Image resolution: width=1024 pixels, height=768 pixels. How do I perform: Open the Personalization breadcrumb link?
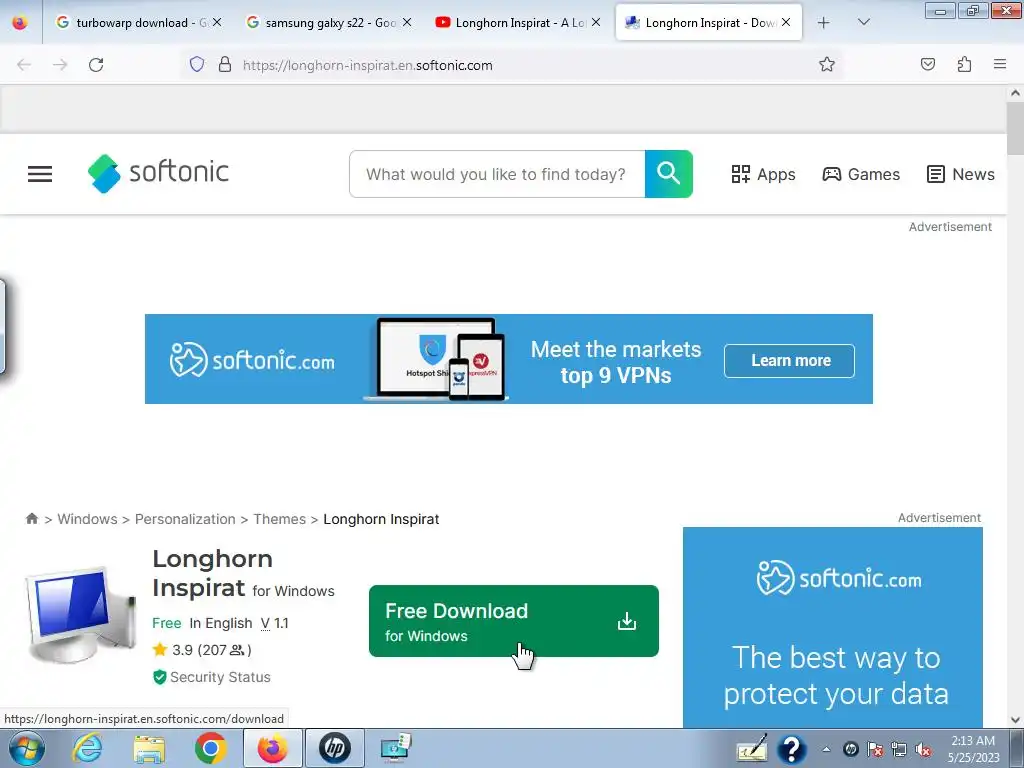click(x=185, y=519)
